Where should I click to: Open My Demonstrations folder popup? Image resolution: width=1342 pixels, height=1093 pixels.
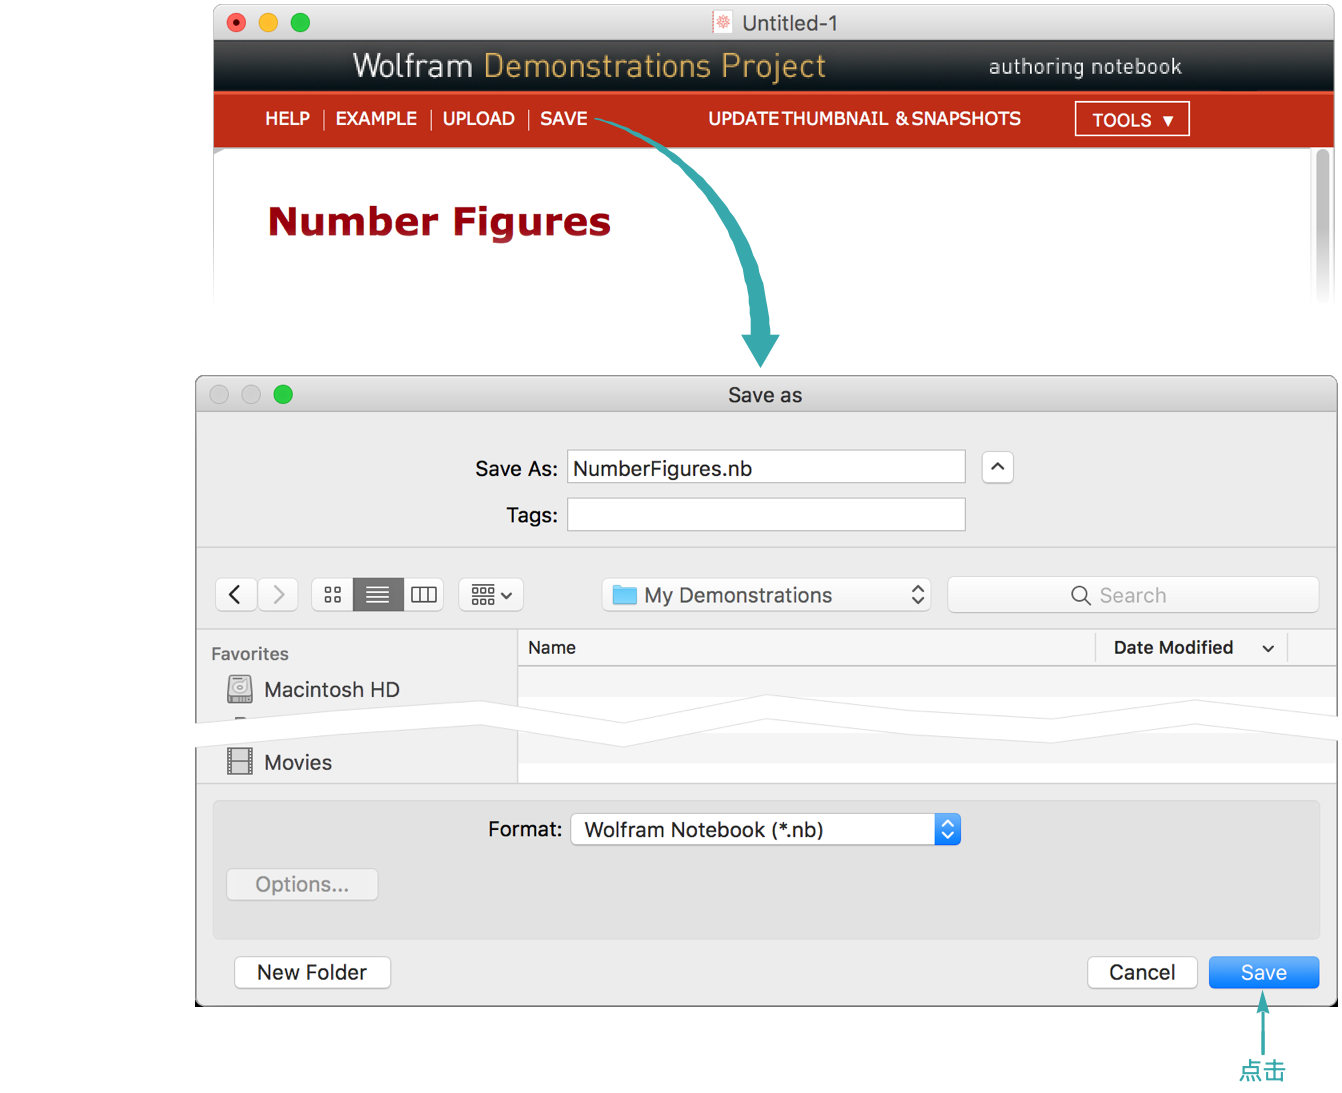[x=766, y=595]
